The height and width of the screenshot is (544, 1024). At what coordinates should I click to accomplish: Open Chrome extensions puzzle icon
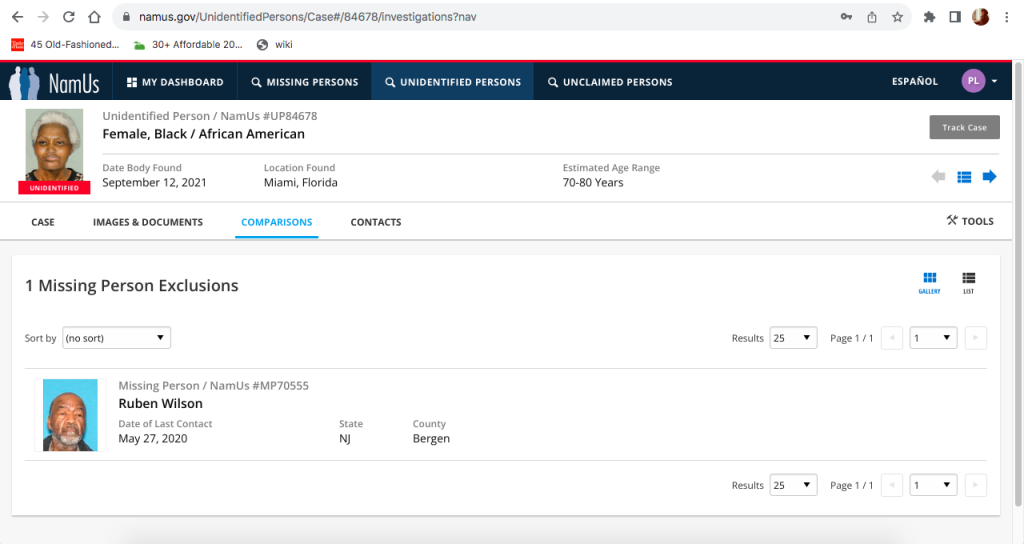[x=929, y=17]
